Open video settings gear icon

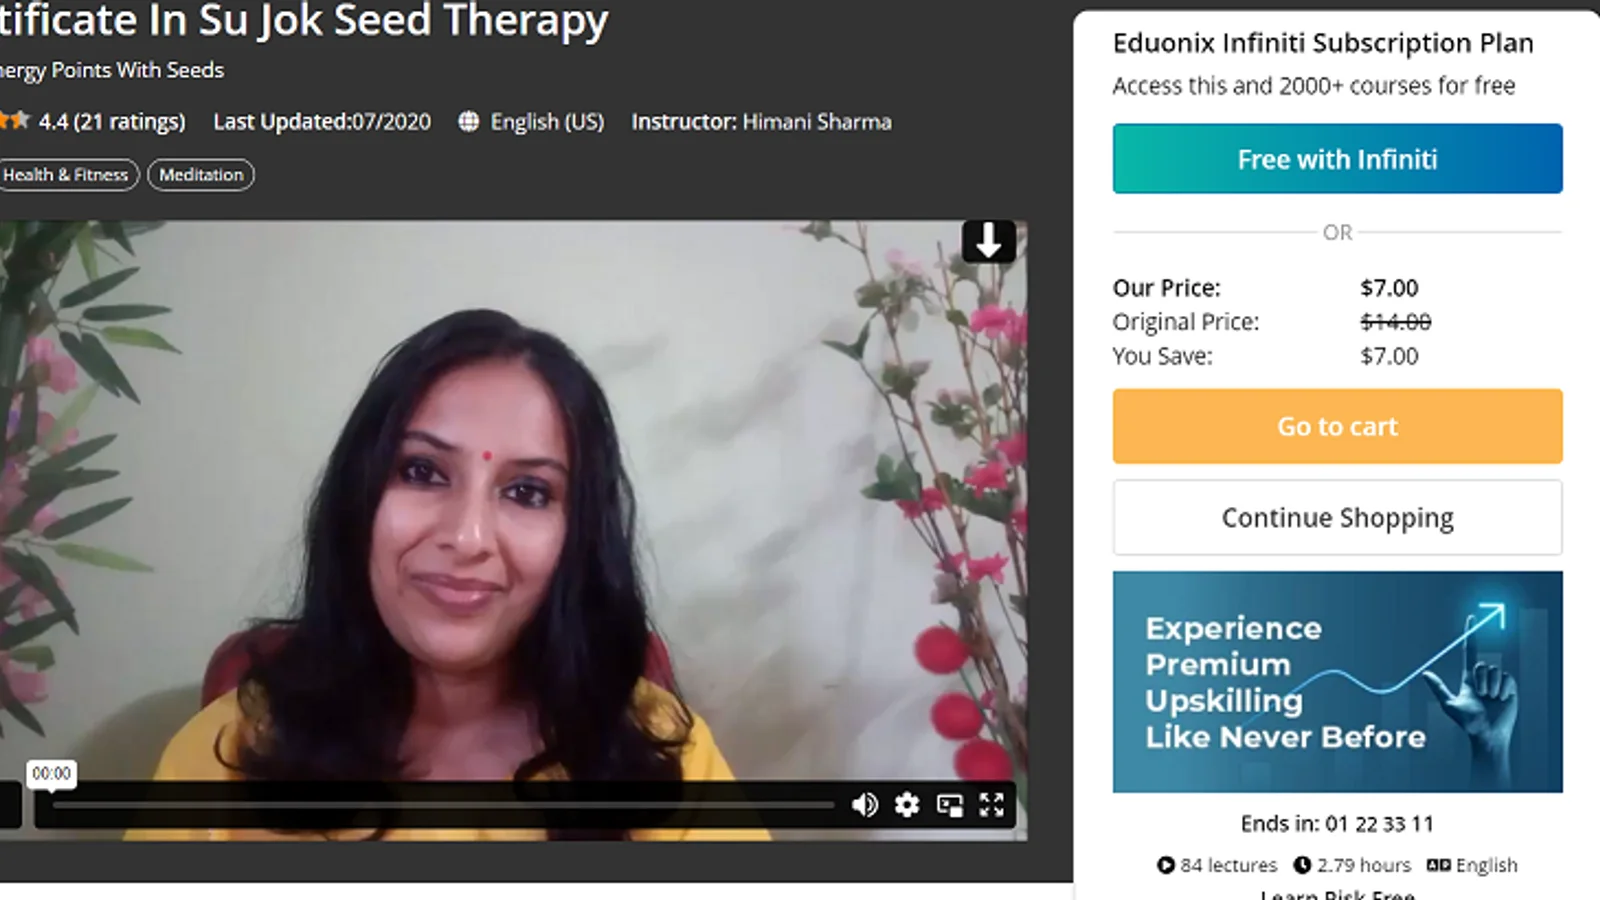907,805
